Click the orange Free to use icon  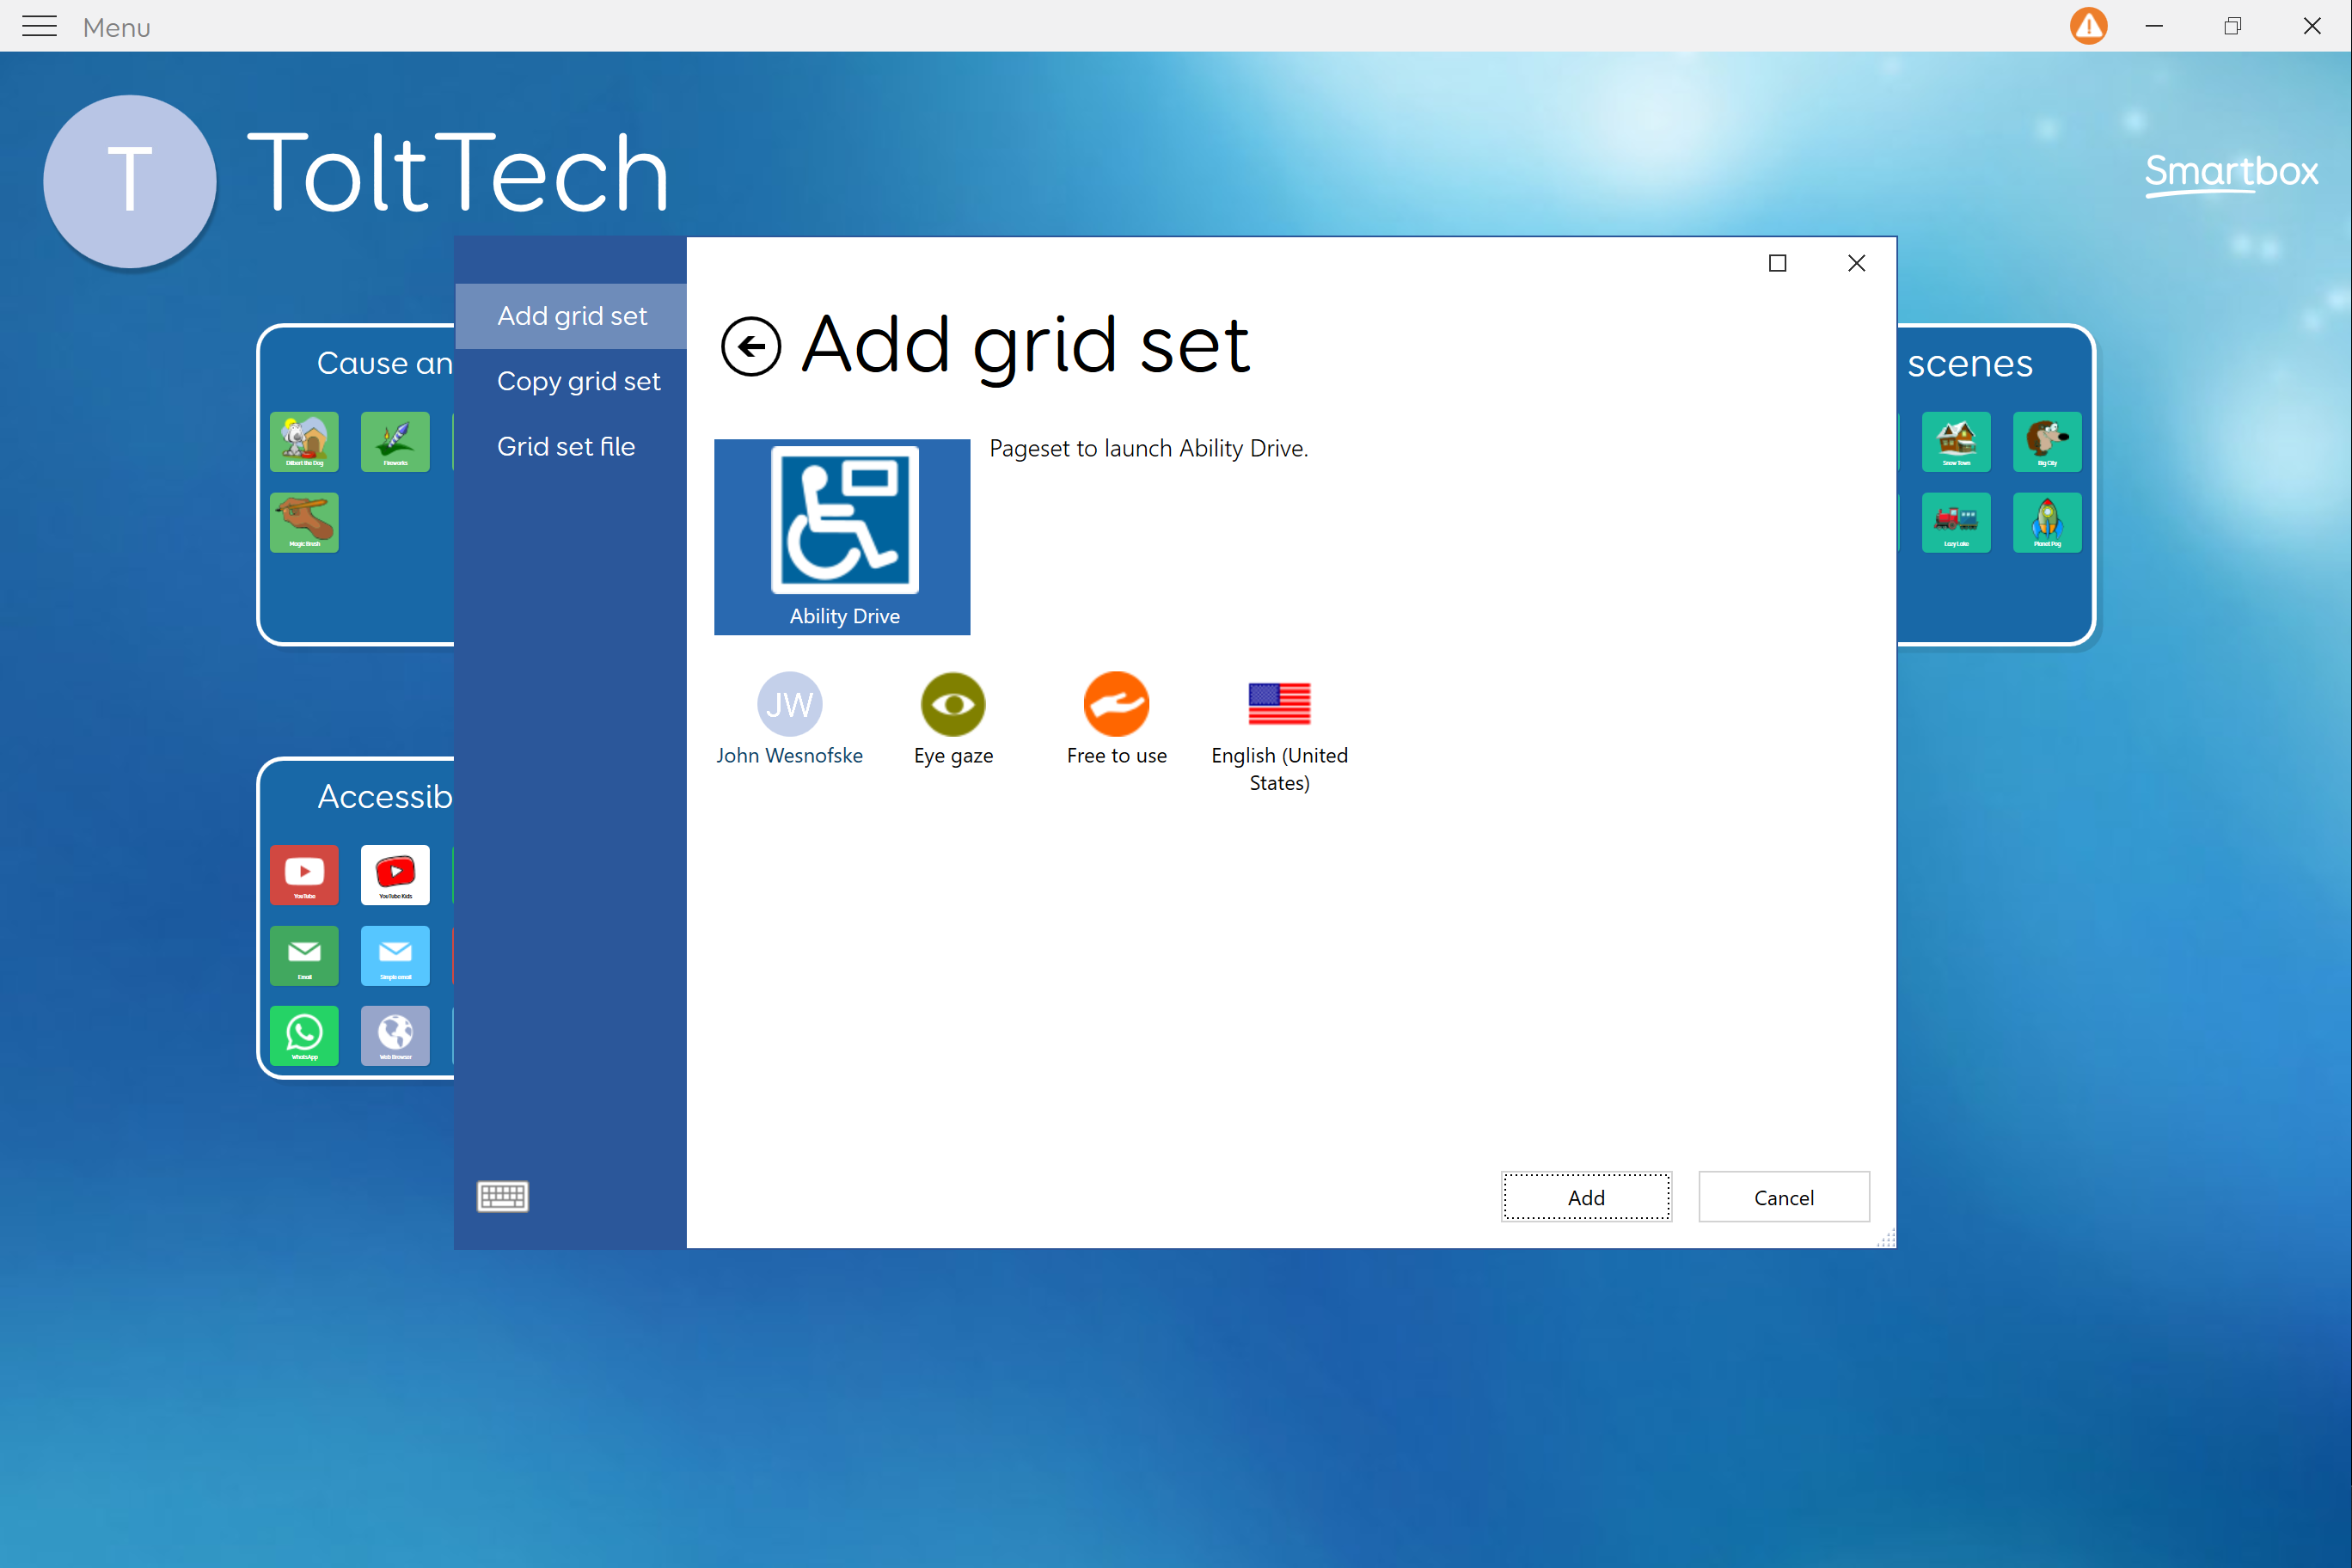pos(1116,704)
